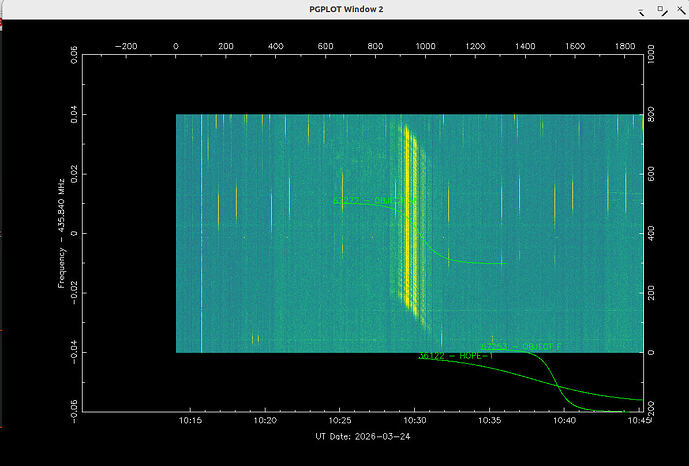Click the HOPE-1 satellite label
This screenshot has height=466, width=689.
(x=456, y=356)
